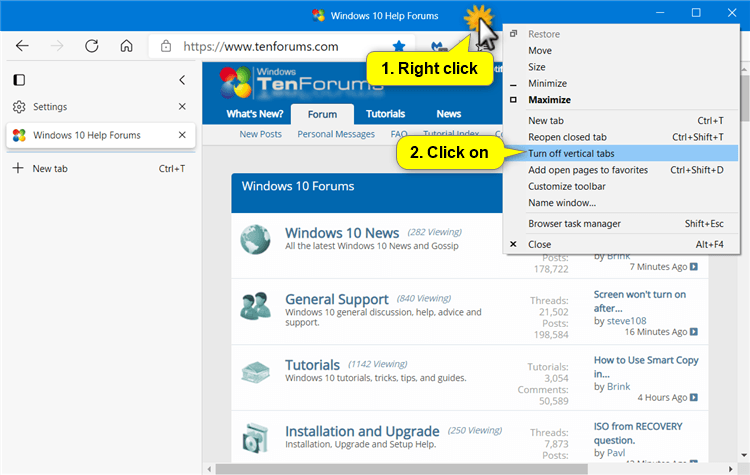Click the browser Back arrow
Image resolution: width=750 pixels, height=475 pixels.
22,46
